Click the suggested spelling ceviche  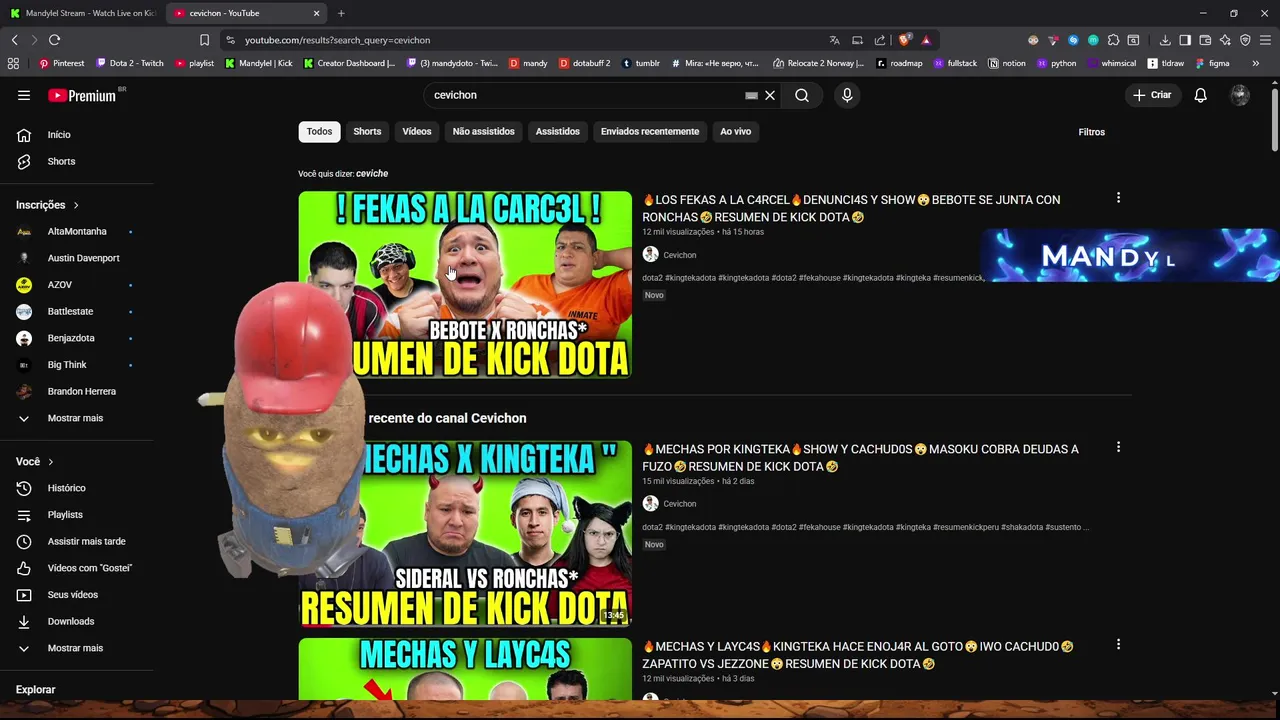[x=372, y=174]
